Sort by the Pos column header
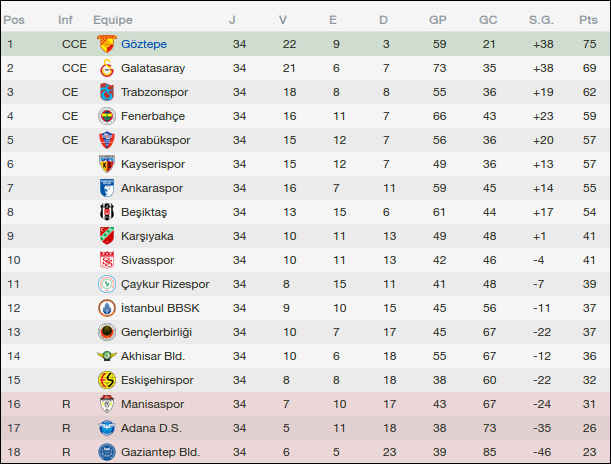The width and height of the screenshot is (611, 464). point(15,19)
